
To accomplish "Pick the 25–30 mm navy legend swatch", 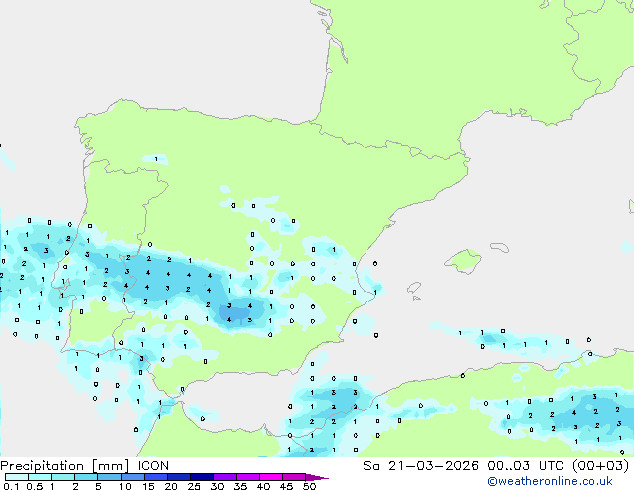I will [x=202, y=477].
